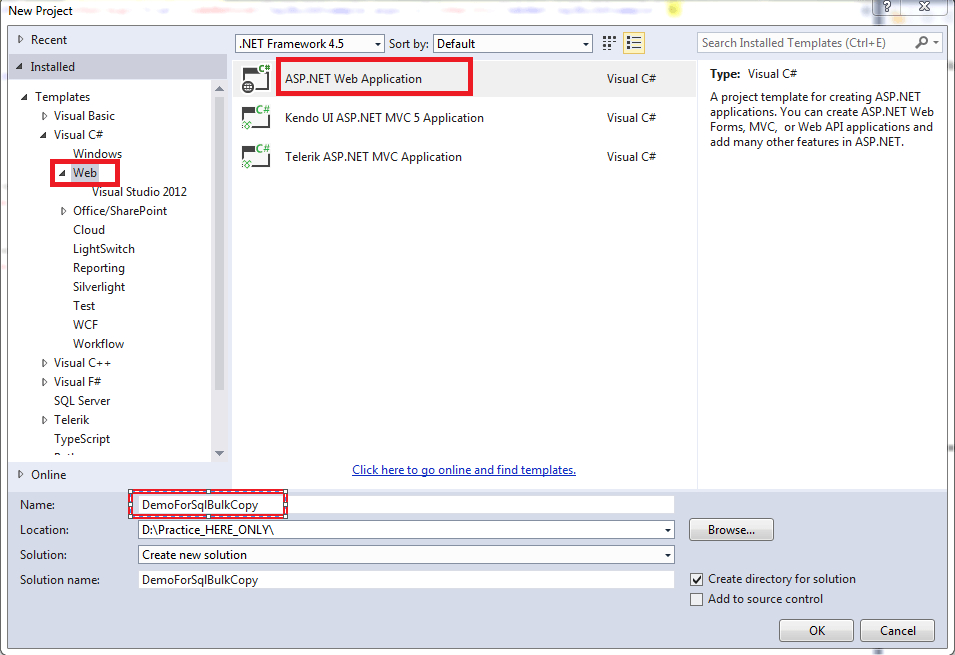
Task: Confirm with the OK button
Action: [x=816, y=631]
